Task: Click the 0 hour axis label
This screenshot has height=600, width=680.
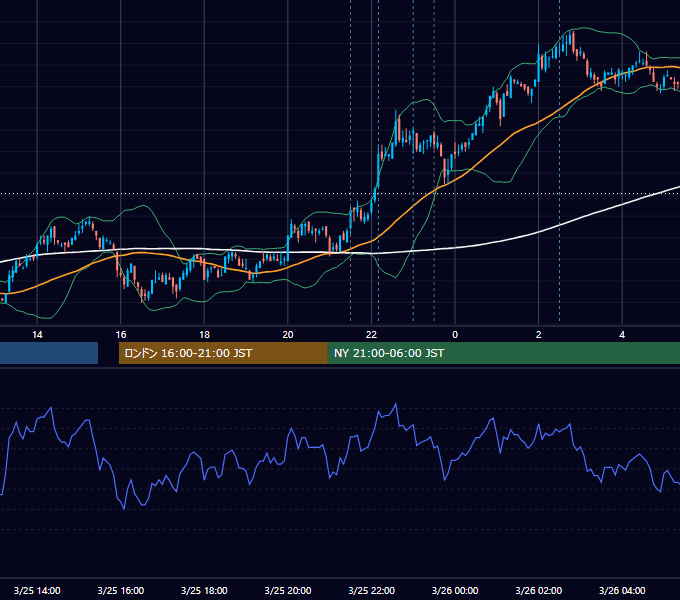Action: 455,335
